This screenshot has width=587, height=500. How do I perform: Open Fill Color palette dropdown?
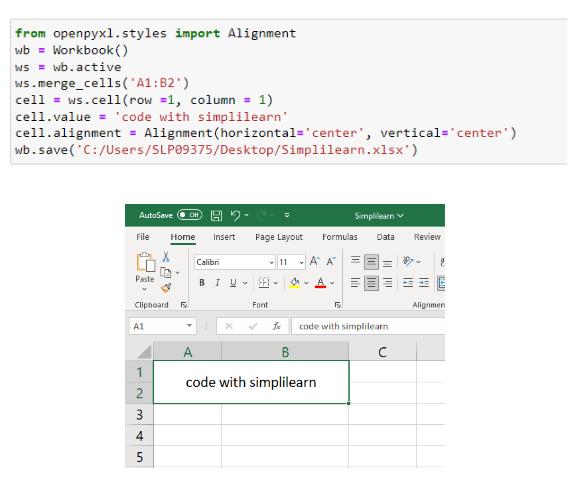coord(306,283)
